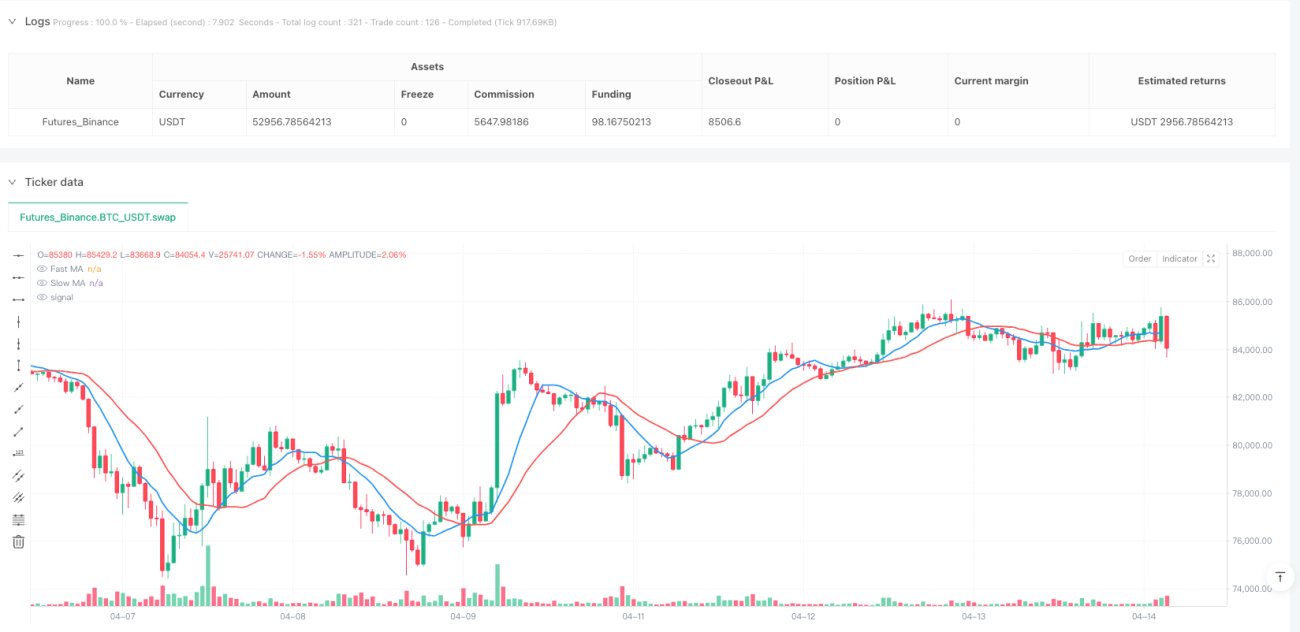Viewport: 1300px width, 632px height.
Task: Select the diagonal segment line tool
Action: (x=18, y=431)
